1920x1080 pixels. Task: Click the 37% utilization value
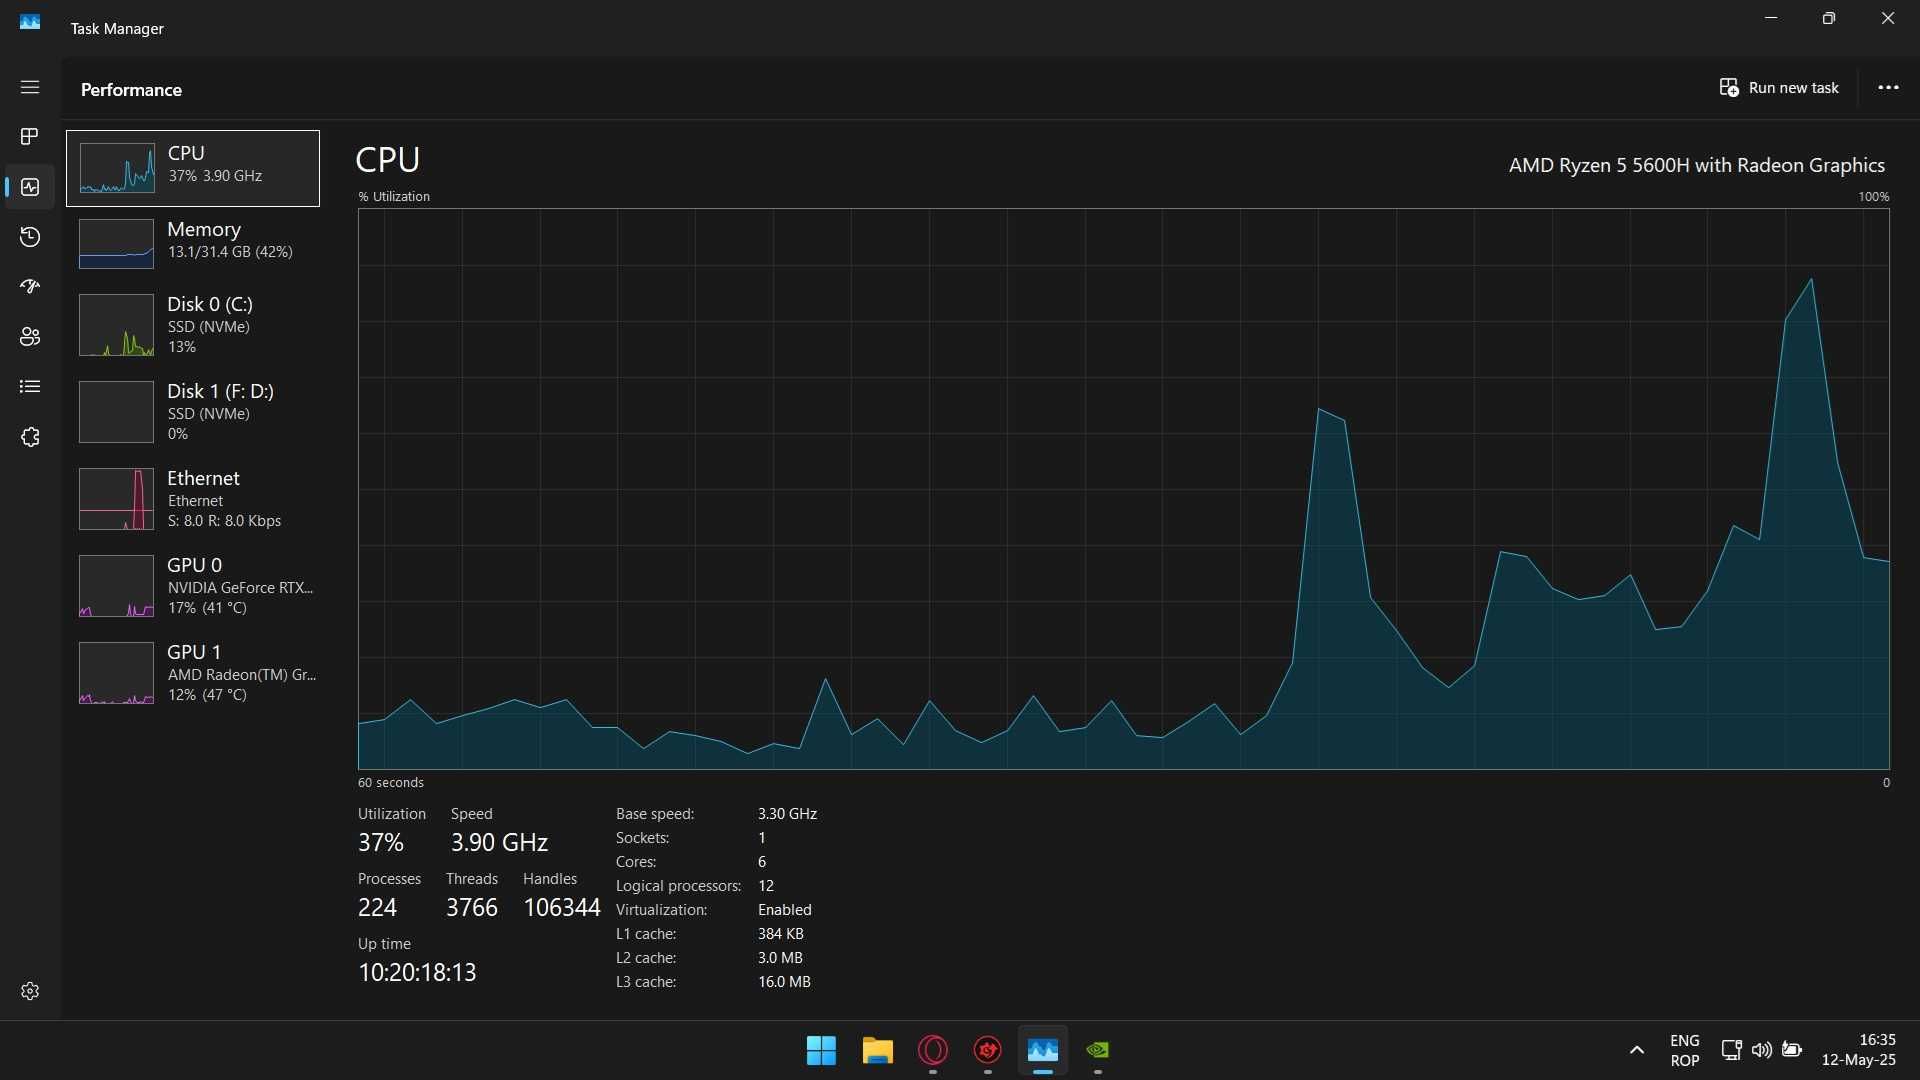point(381,842)
